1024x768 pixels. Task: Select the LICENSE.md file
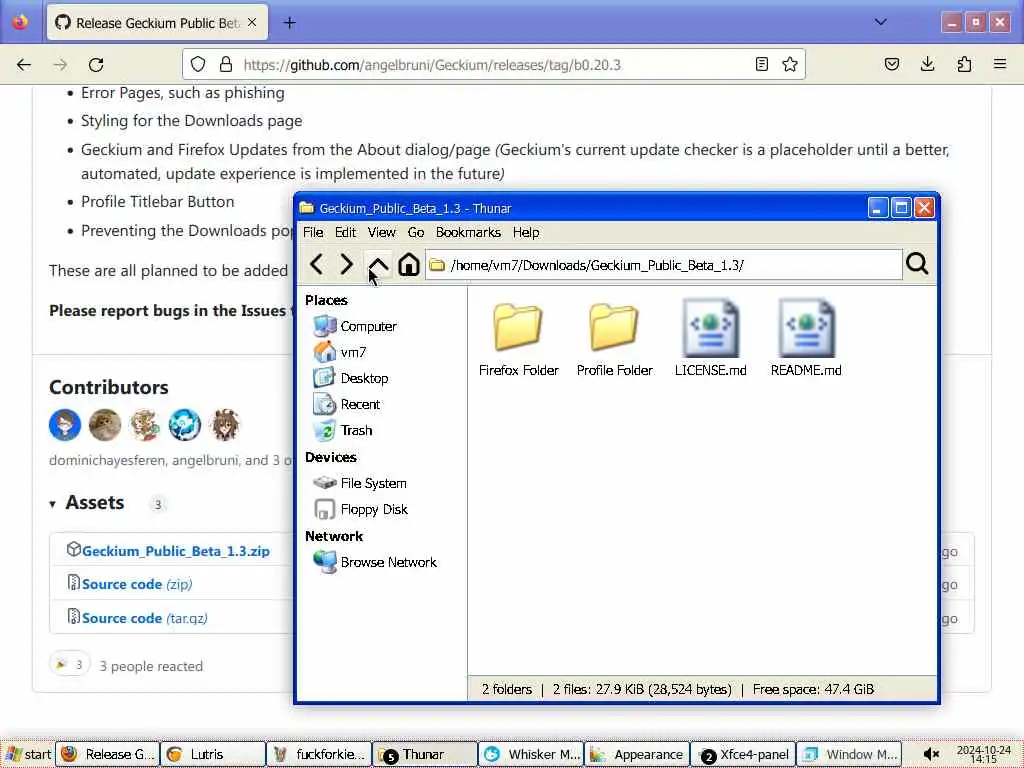click(711, 340)
